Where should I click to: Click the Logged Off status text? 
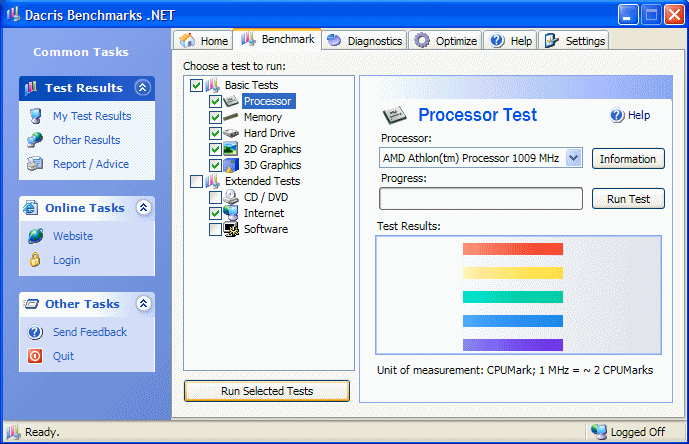638,432
